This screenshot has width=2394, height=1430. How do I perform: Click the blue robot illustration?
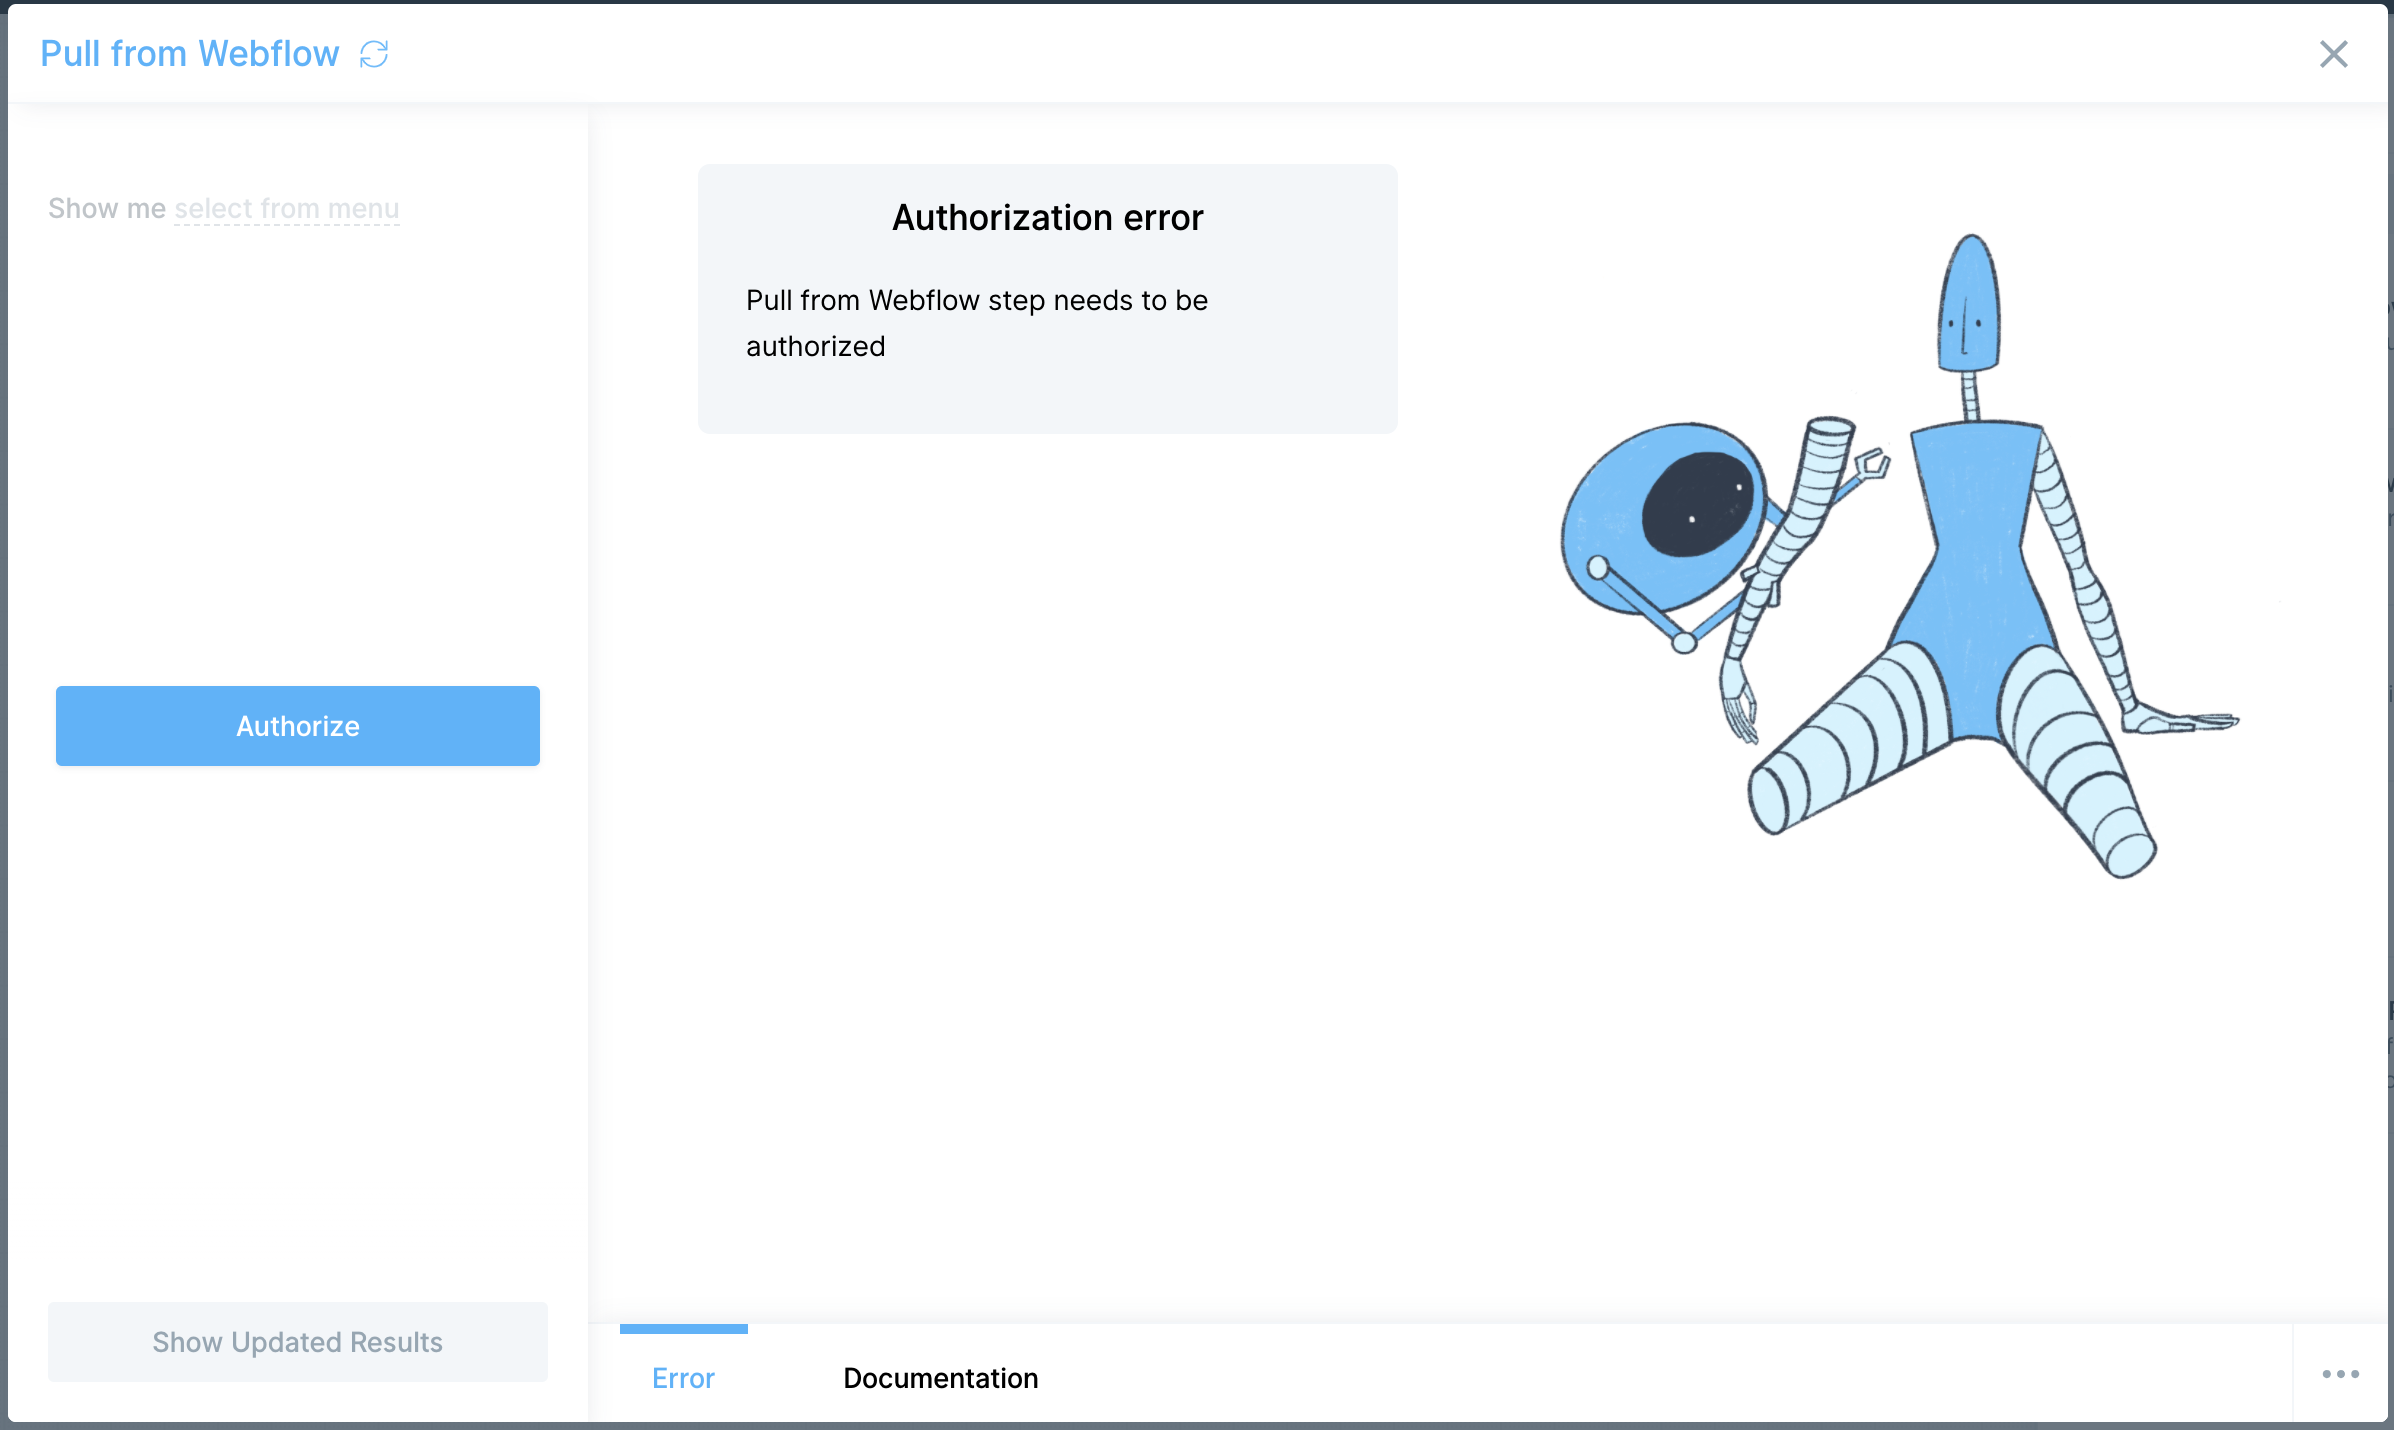click(x=1900, y=556)
